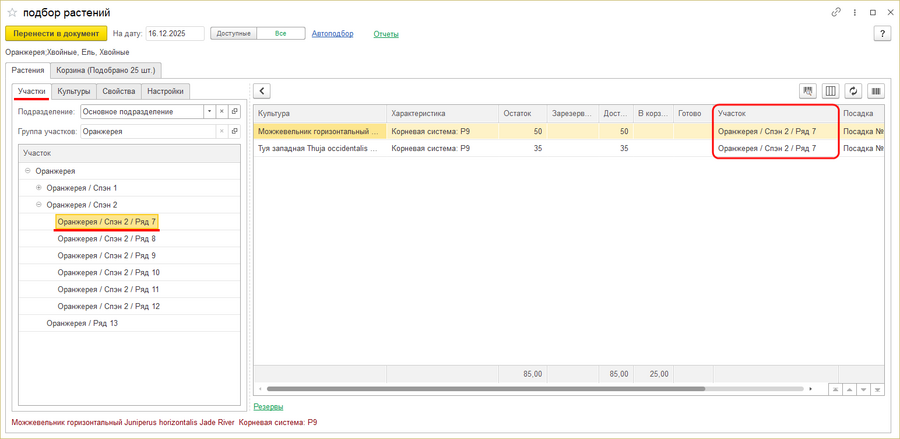Image resolution: width=900 pixels, height=439 pixels.
Task: Click the question mark help button
Action: 882,34
